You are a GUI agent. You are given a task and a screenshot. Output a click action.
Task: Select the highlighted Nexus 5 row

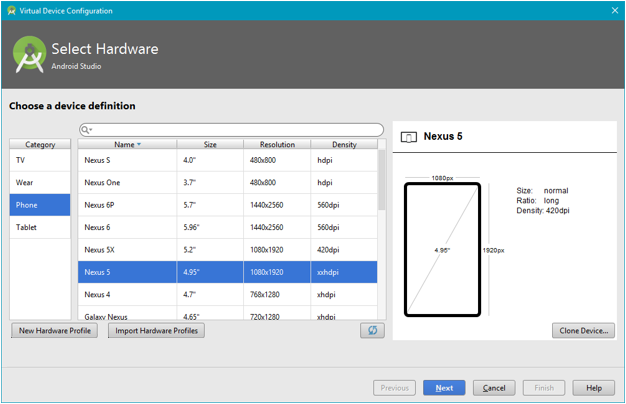pos(228,272)
